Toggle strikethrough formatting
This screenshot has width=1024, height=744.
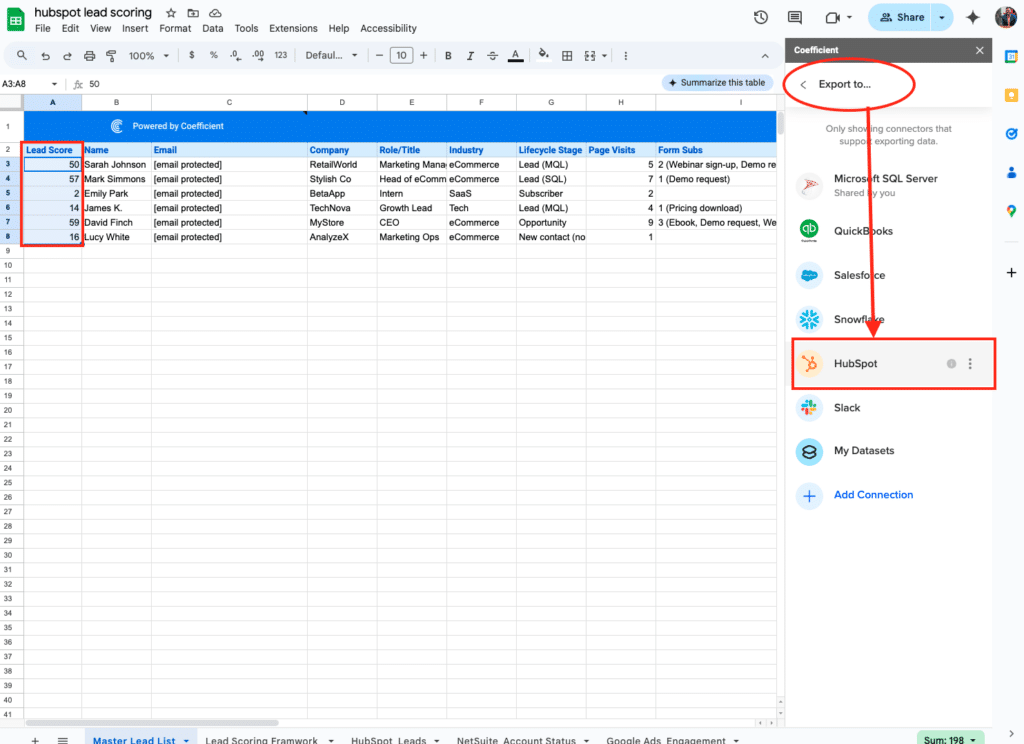[x=492, y=56]
